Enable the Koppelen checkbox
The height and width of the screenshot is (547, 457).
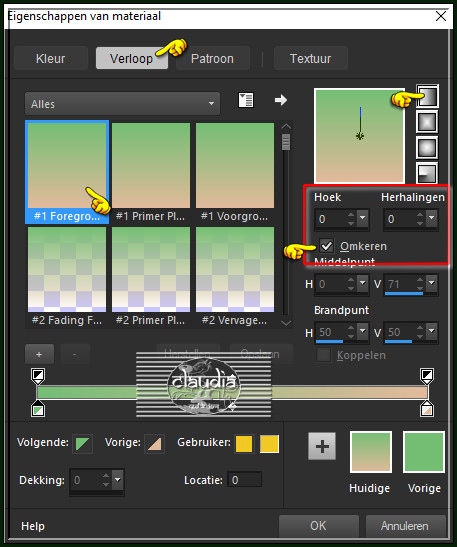[x=323, y=355]
